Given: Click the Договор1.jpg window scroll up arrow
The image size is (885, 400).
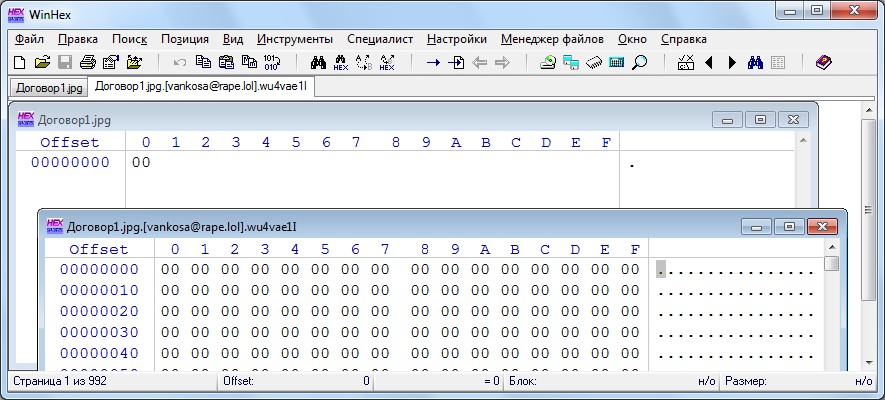Looking at the screenshot, I should 802,141.
